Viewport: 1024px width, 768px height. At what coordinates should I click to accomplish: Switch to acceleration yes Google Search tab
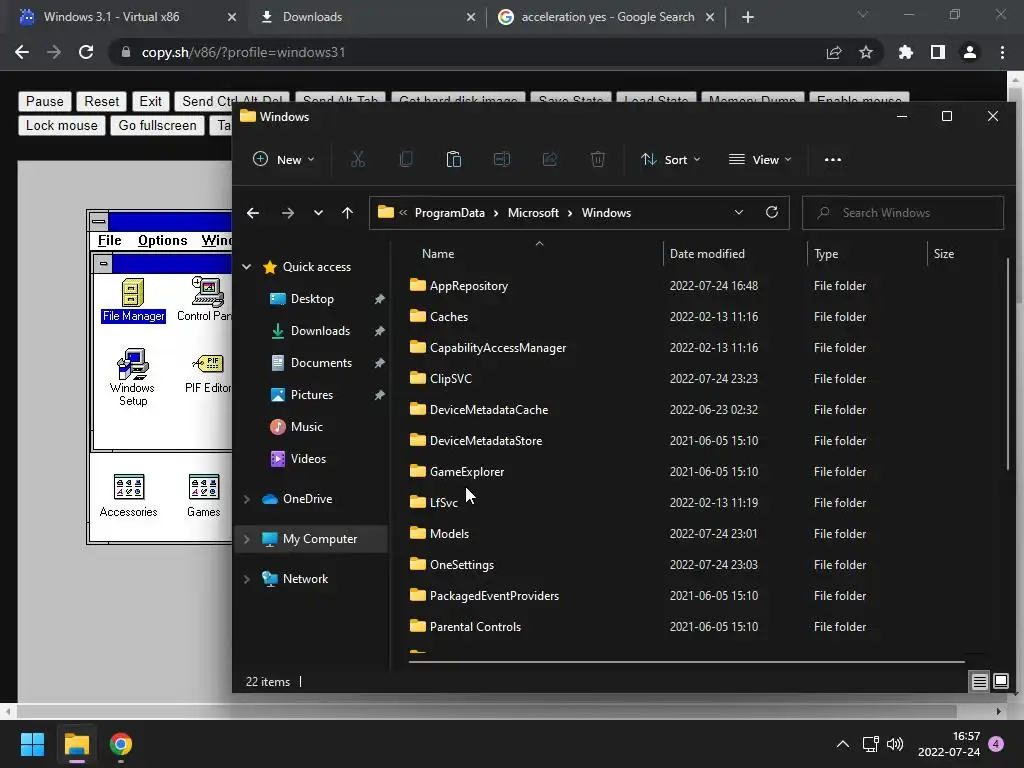pyautogui.click(x=607, y=17)
